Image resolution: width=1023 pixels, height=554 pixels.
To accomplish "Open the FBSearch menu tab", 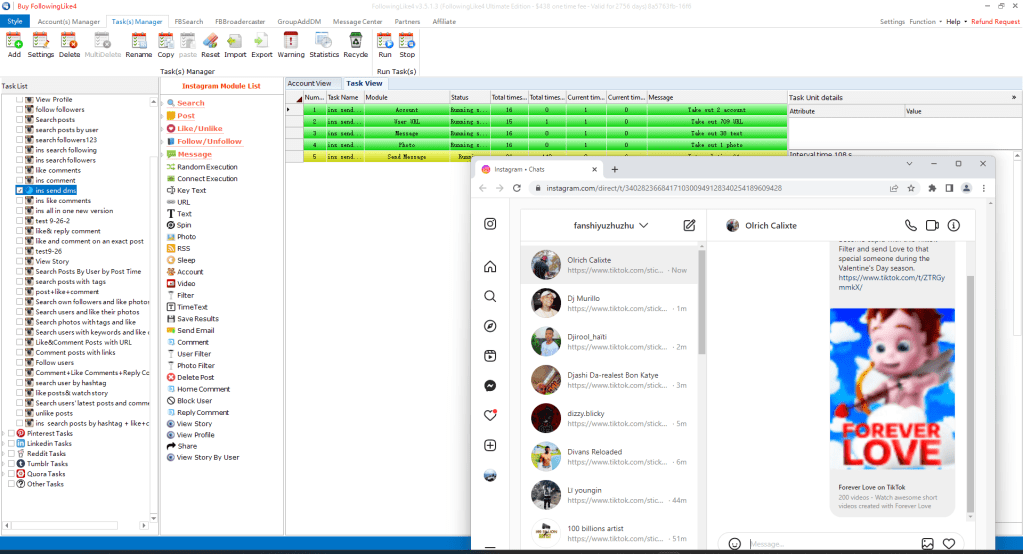I will (187, 21).
